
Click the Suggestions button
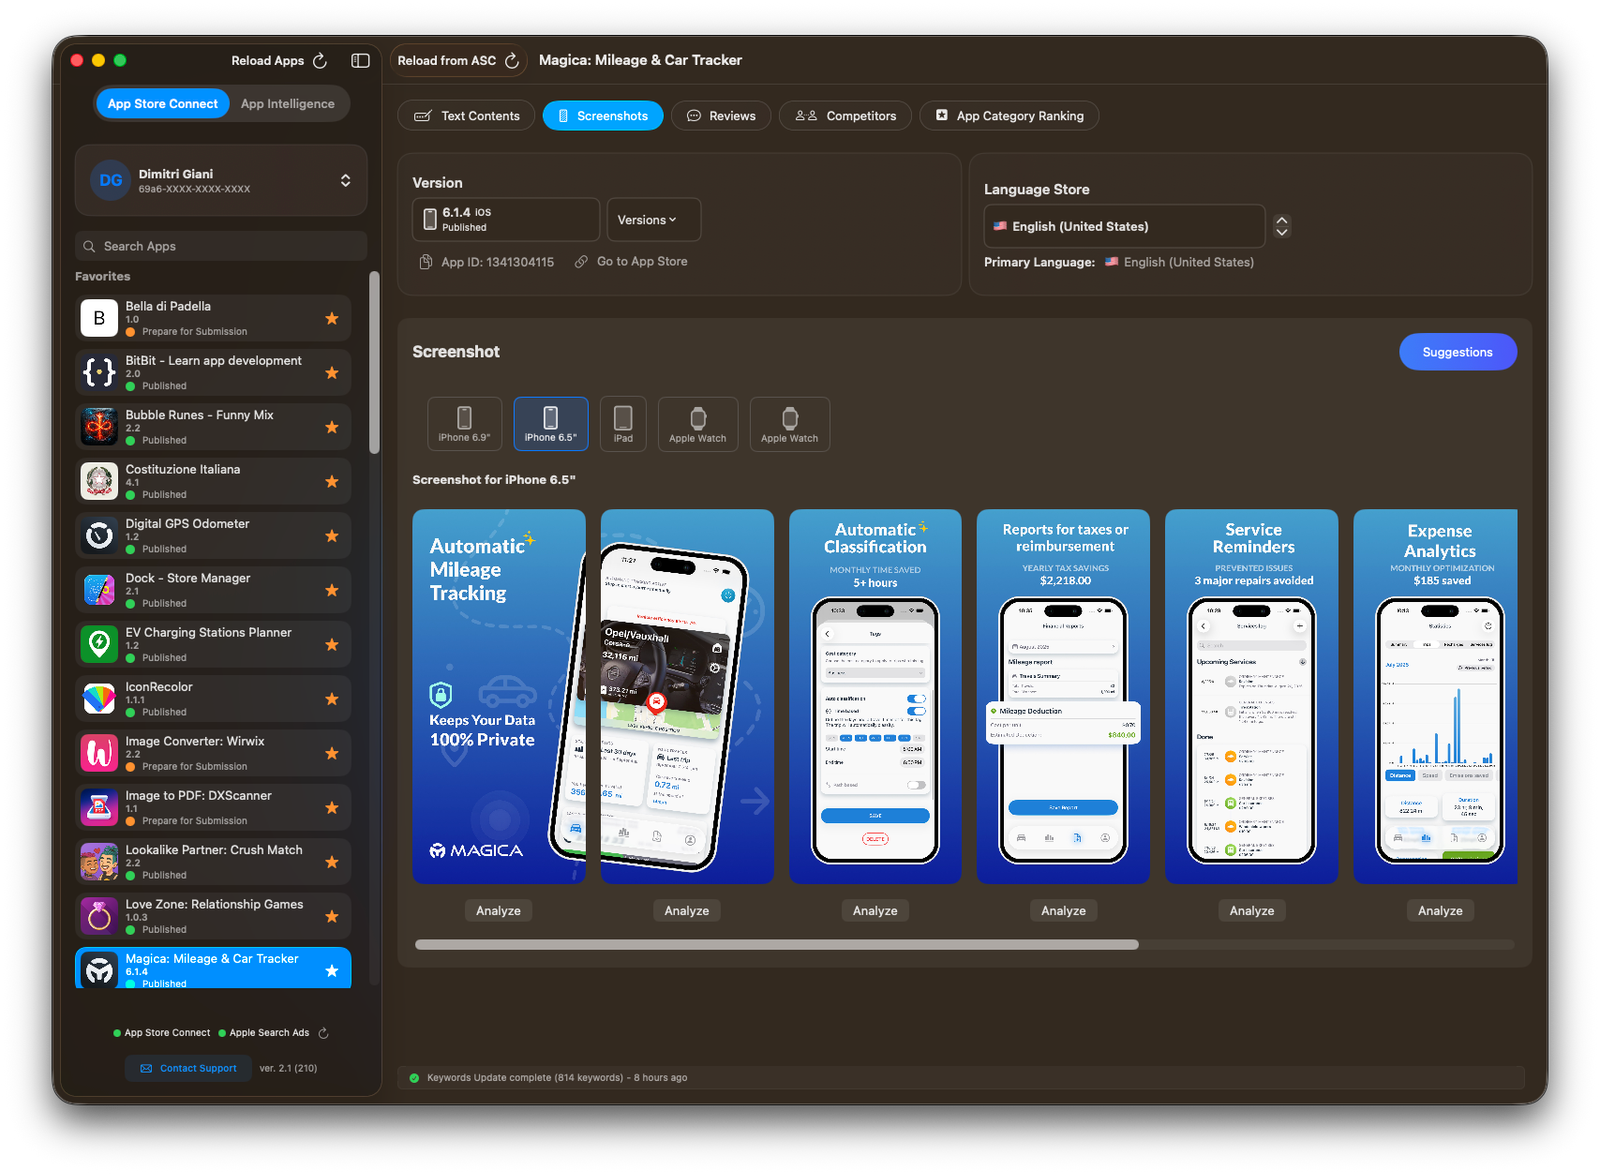(1457, 352)
